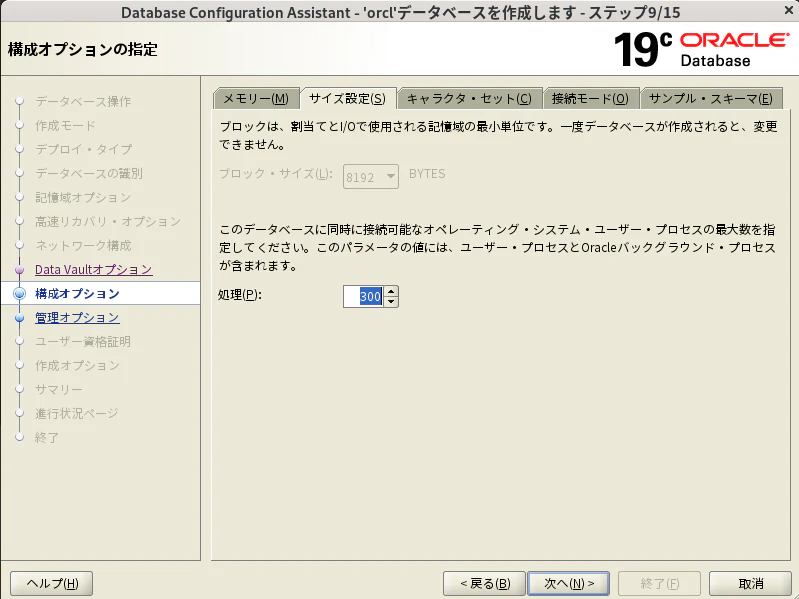The height and width of the screenshot is (599, 799).
Task: Click the BYTES unit label
Action: click(427, 174)
